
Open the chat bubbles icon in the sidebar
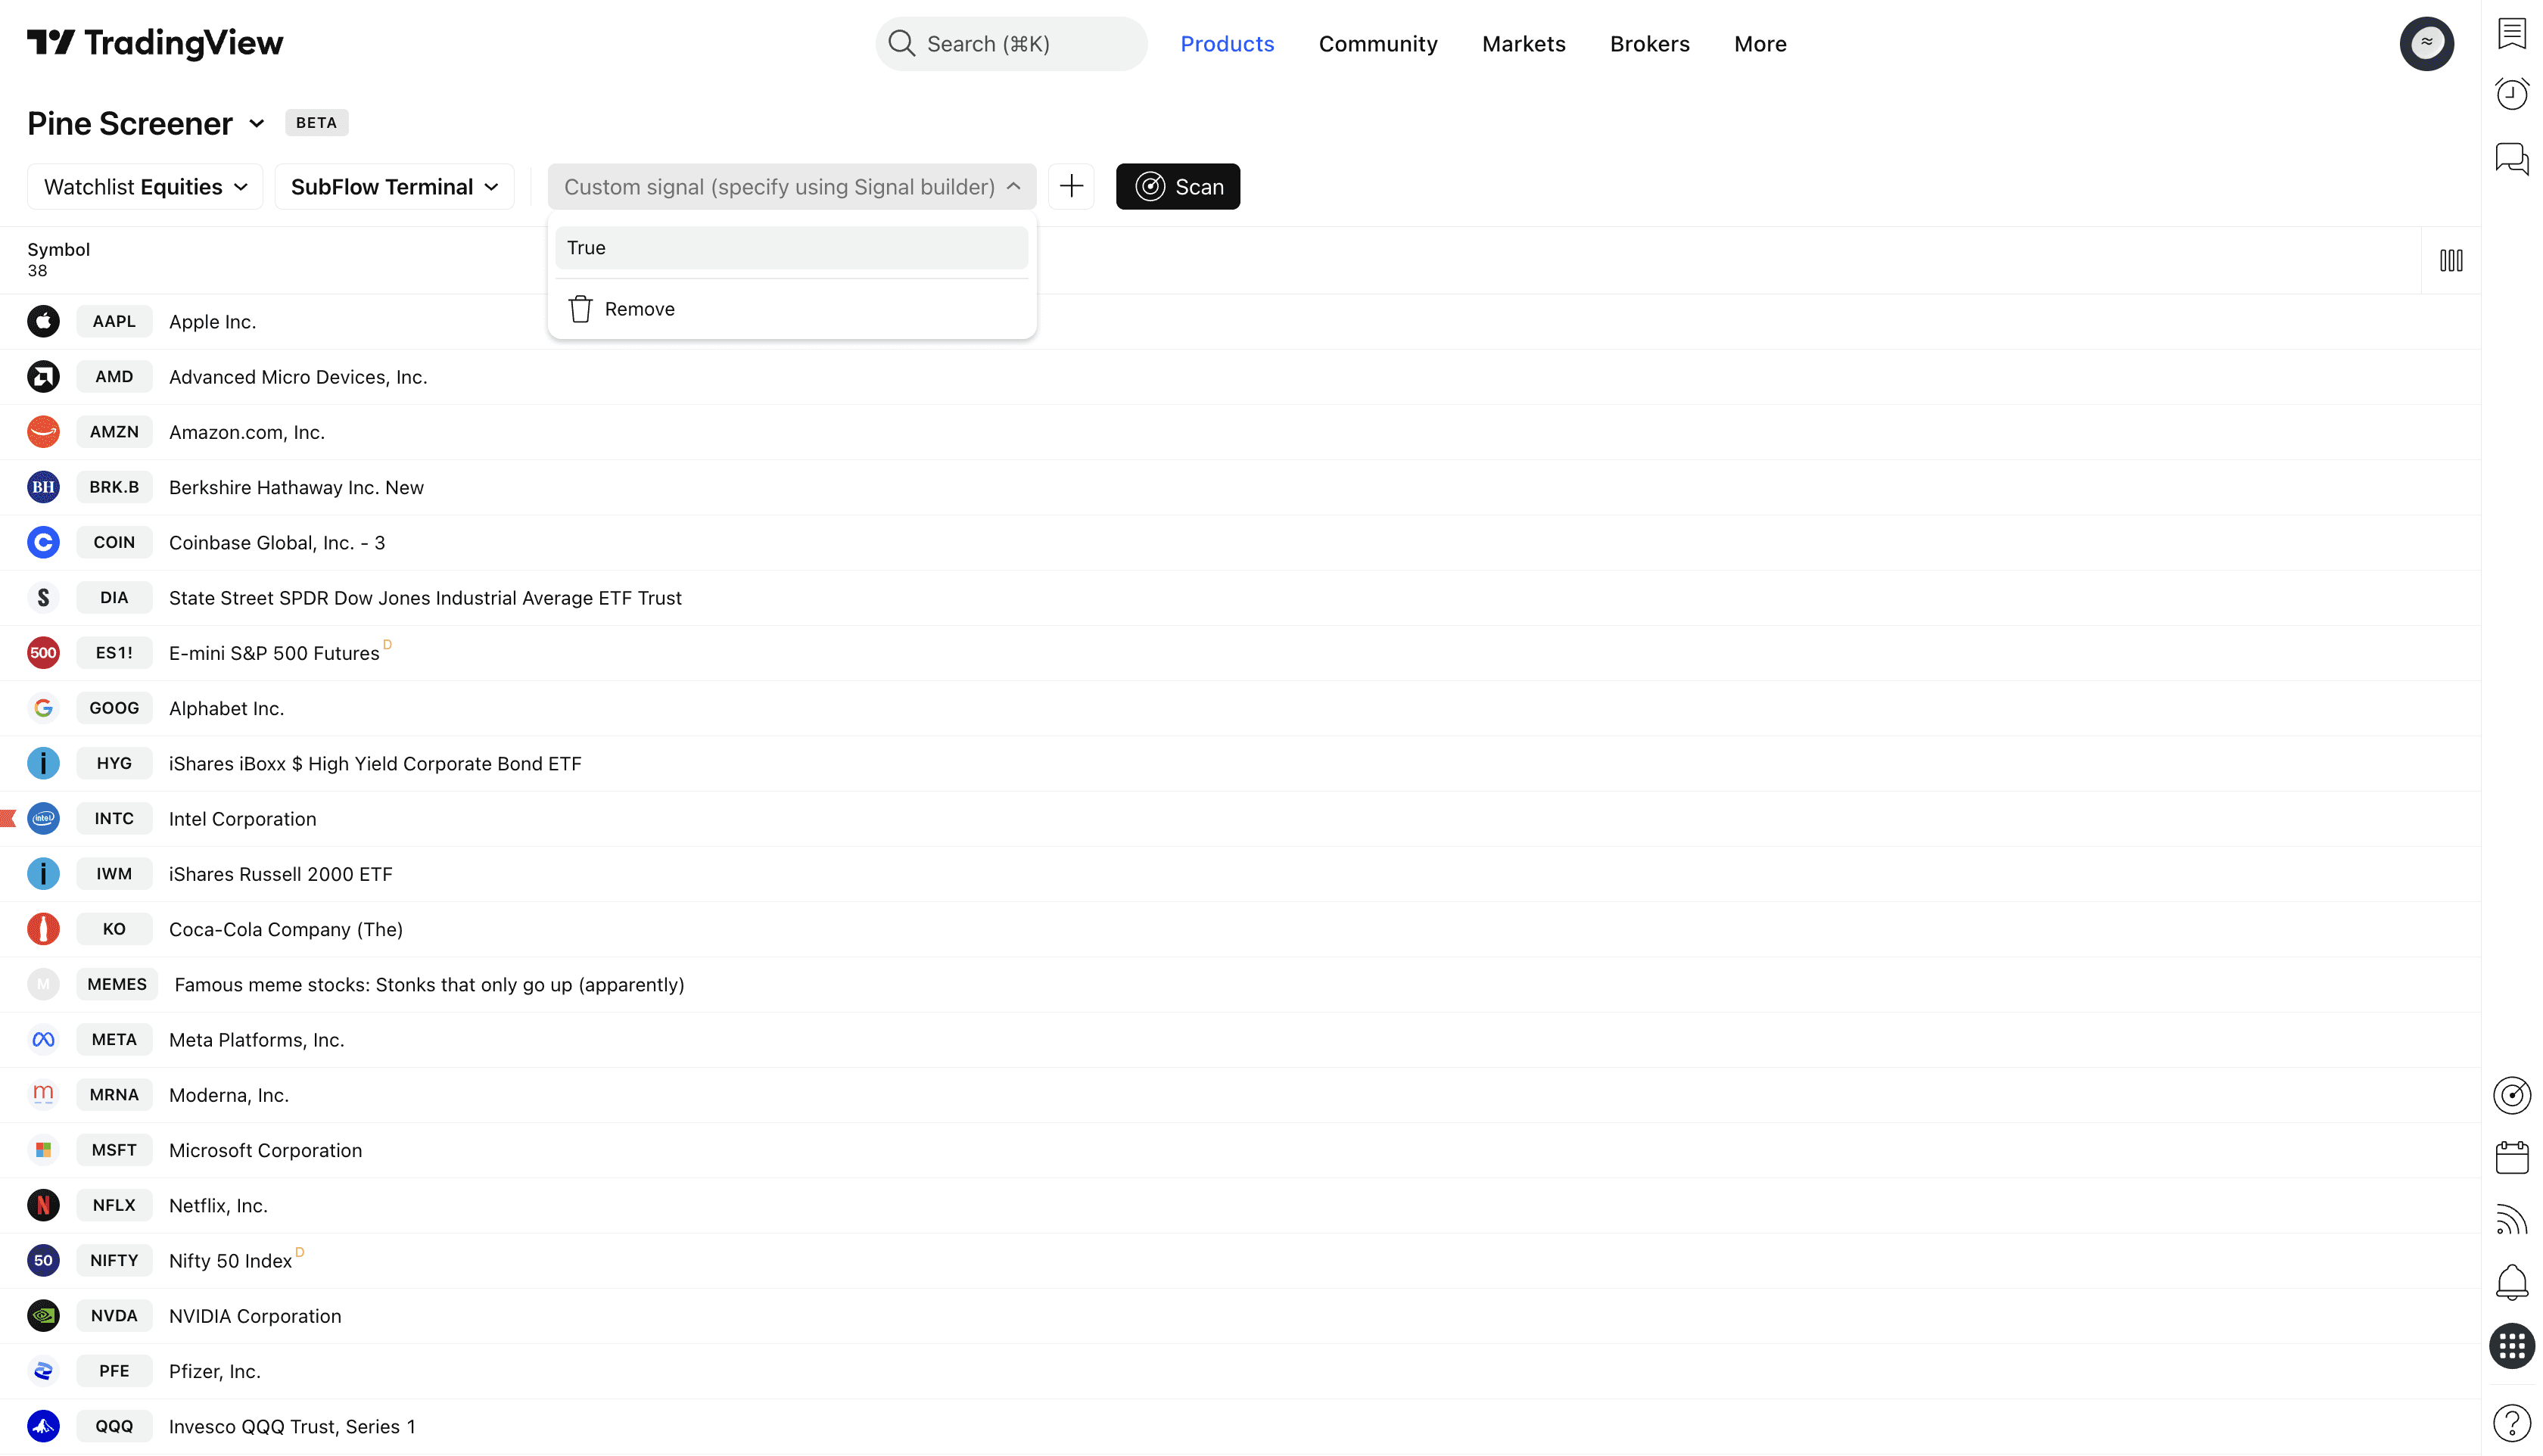click(x=2511, y=158)
